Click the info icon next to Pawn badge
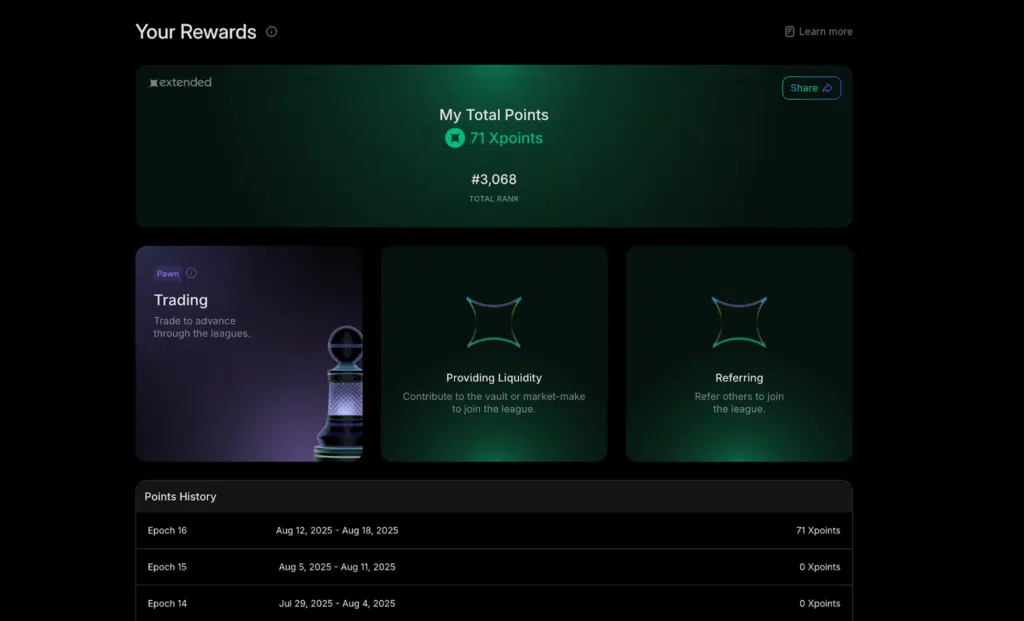The image size is (1024, 621). coord(192,273)
